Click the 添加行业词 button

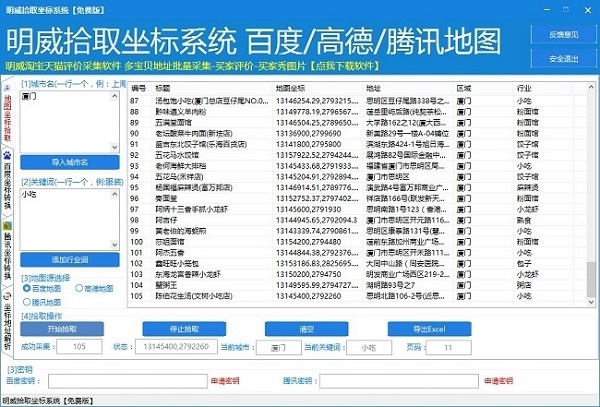pos(70,260)
